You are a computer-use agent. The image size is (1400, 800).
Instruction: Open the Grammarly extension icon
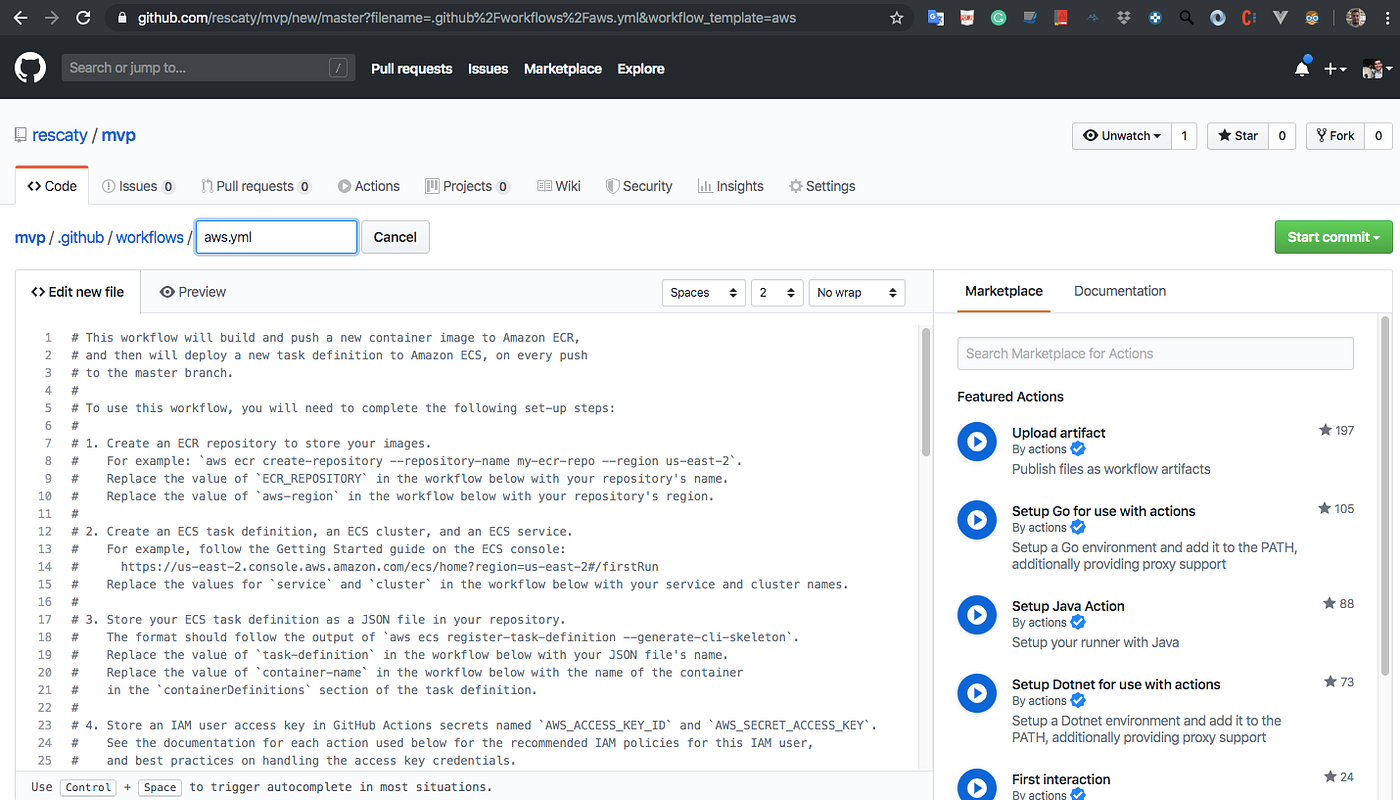pyautogui.click(x=998, y=17)
